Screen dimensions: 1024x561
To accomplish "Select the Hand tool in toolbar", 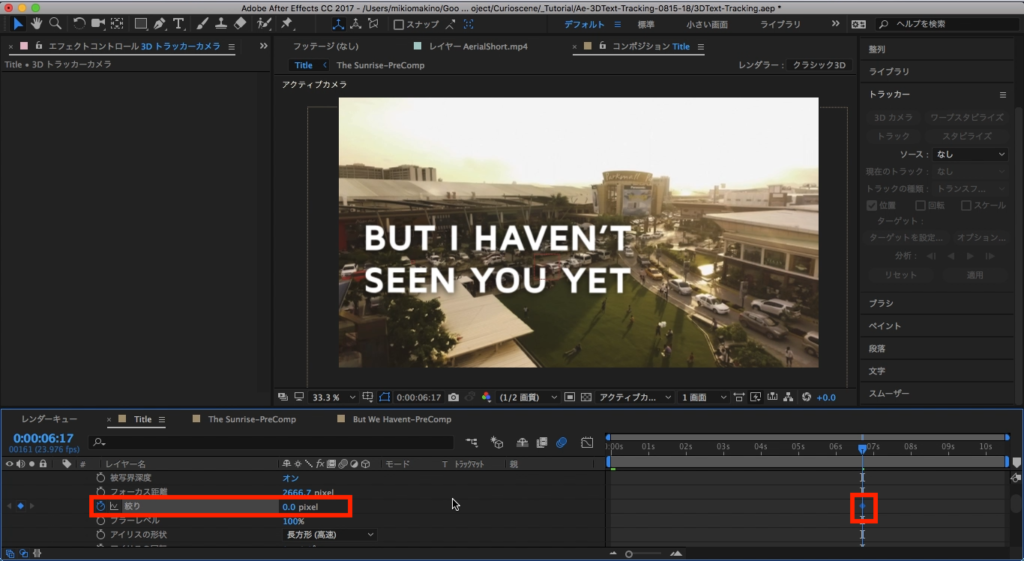I will (x=37, y=23).
